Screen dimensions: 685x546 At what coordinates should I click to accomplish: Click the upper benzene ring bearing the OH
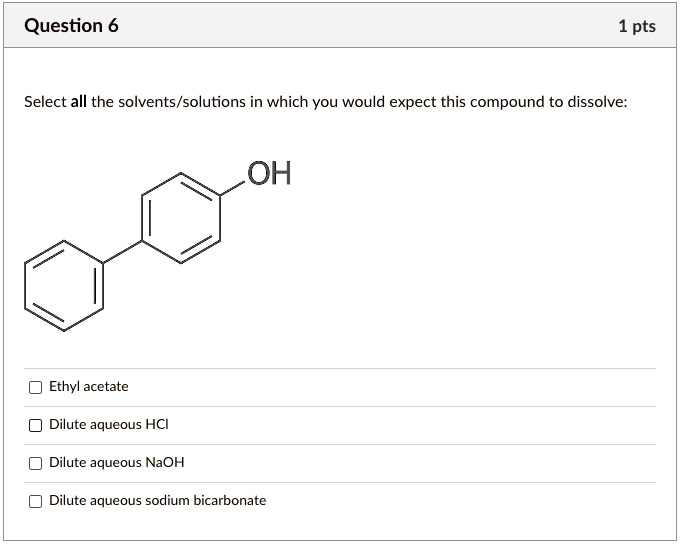click(x=181, y=218)
